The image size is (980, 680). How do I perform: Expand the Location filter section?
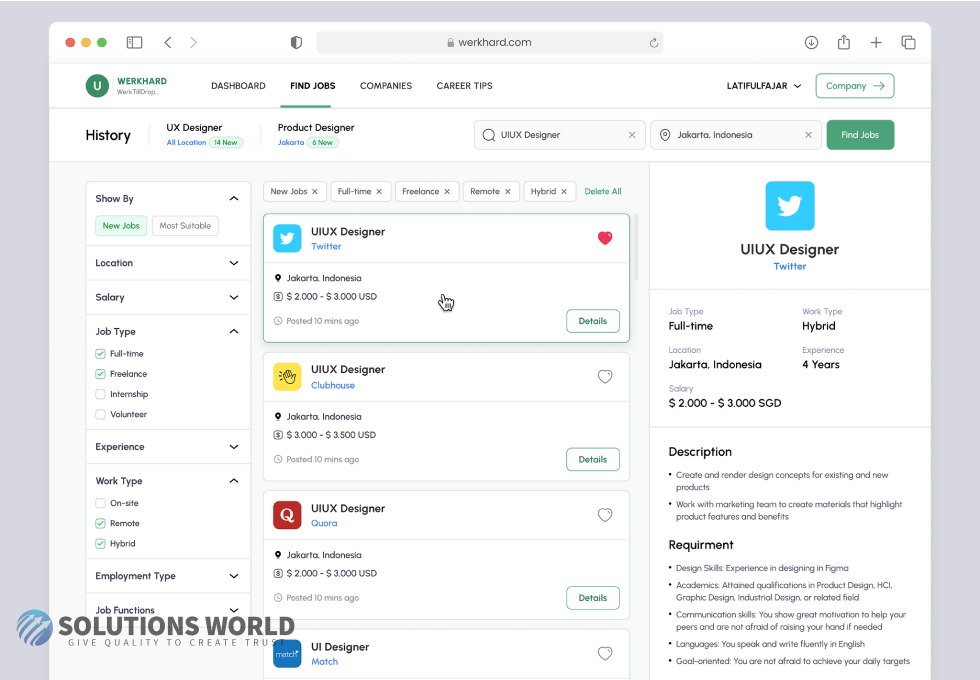pyautogui.click(x=234, y=263)
